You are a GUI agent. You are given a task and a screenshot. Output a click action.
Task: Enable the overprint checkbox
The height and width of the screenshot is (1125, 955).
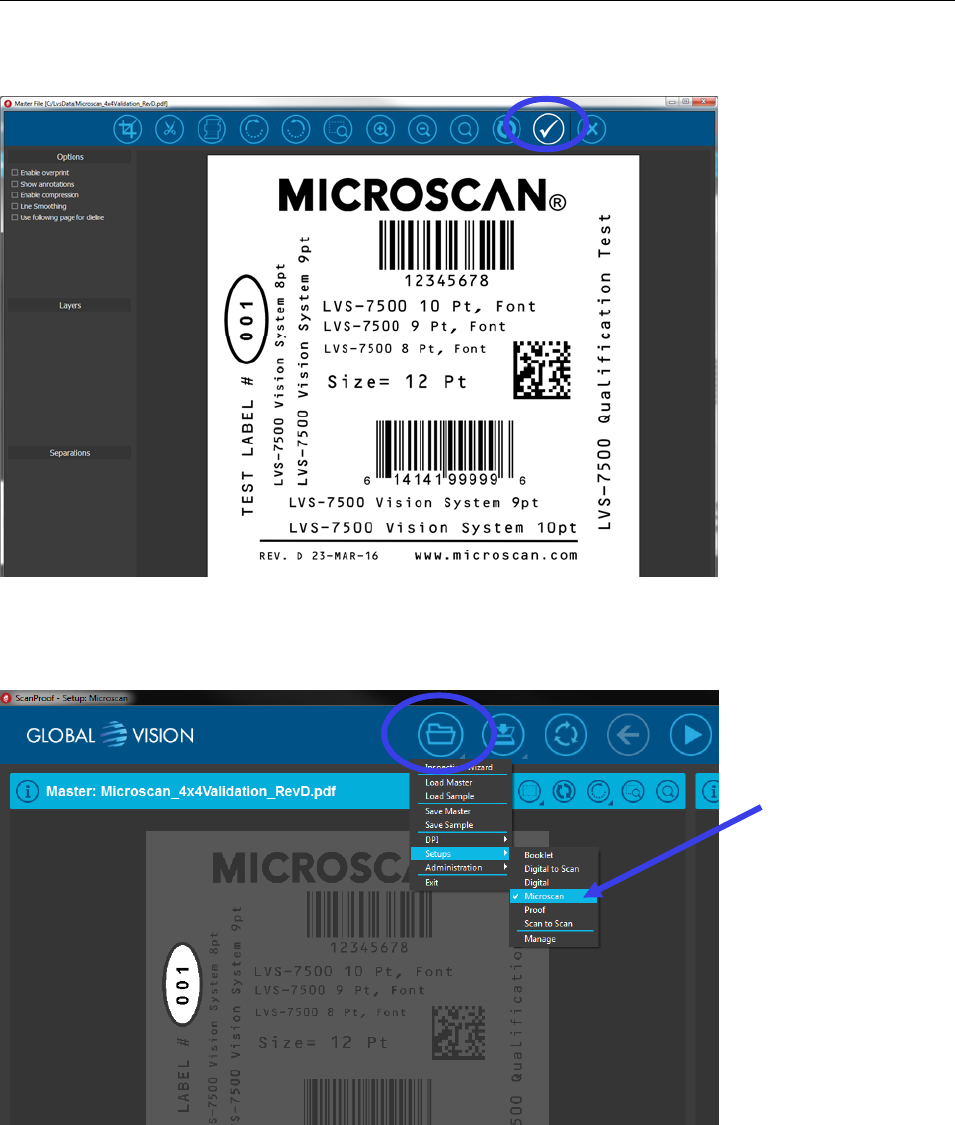point(15,173)
